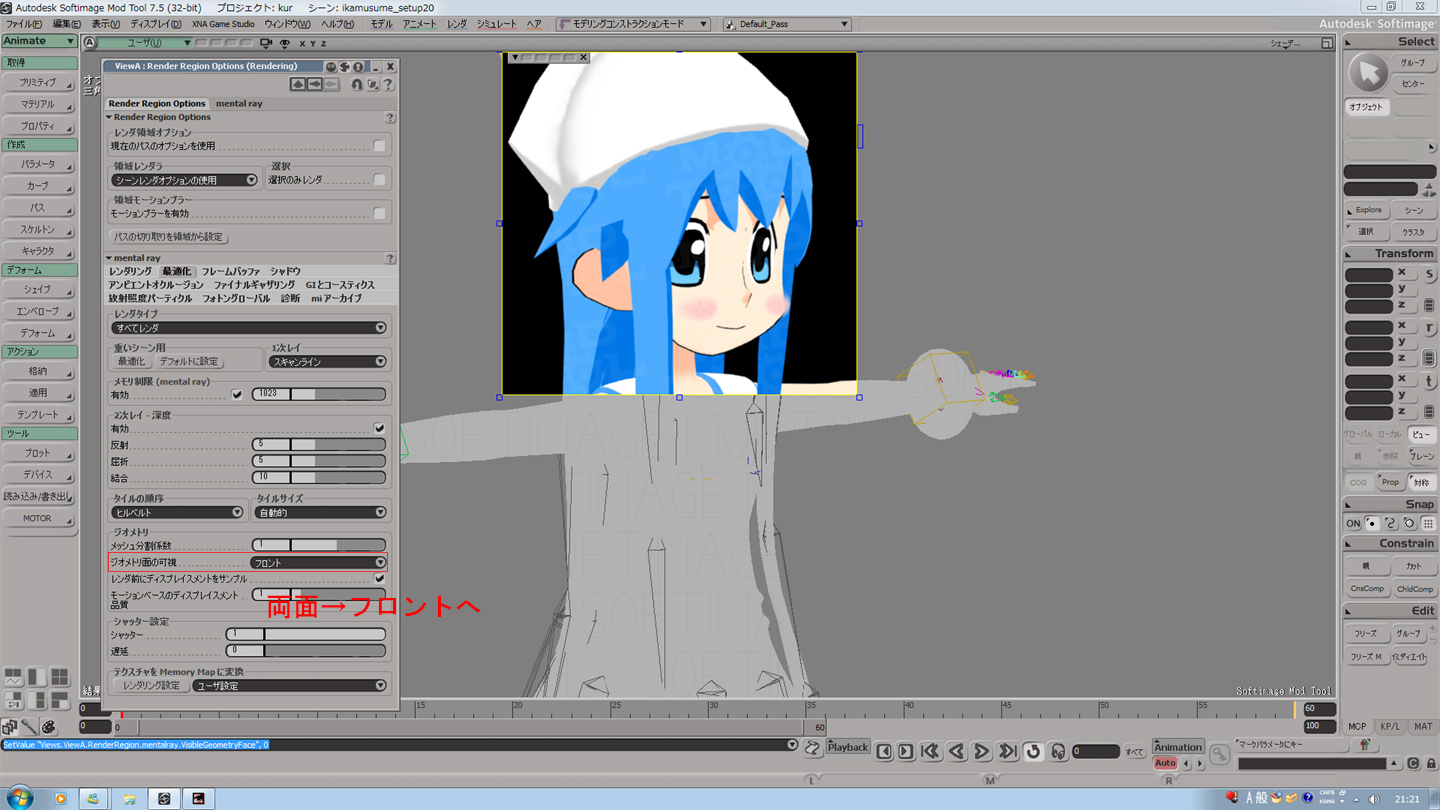This screenshot has height=810, width=1440.
Task: Click the four-viewport layout icon
Action: (x=60, y=678)
